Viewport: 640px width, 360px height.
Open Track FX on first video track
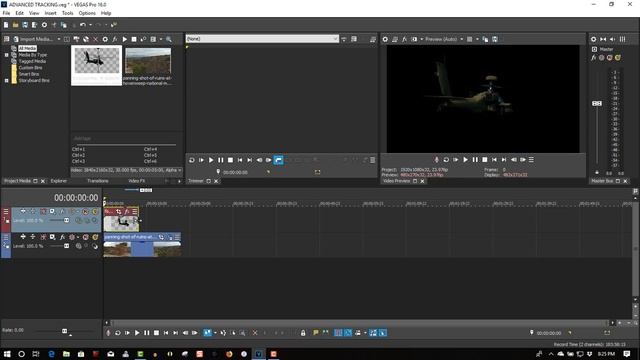pyautogui.click(x=62, y=211)
